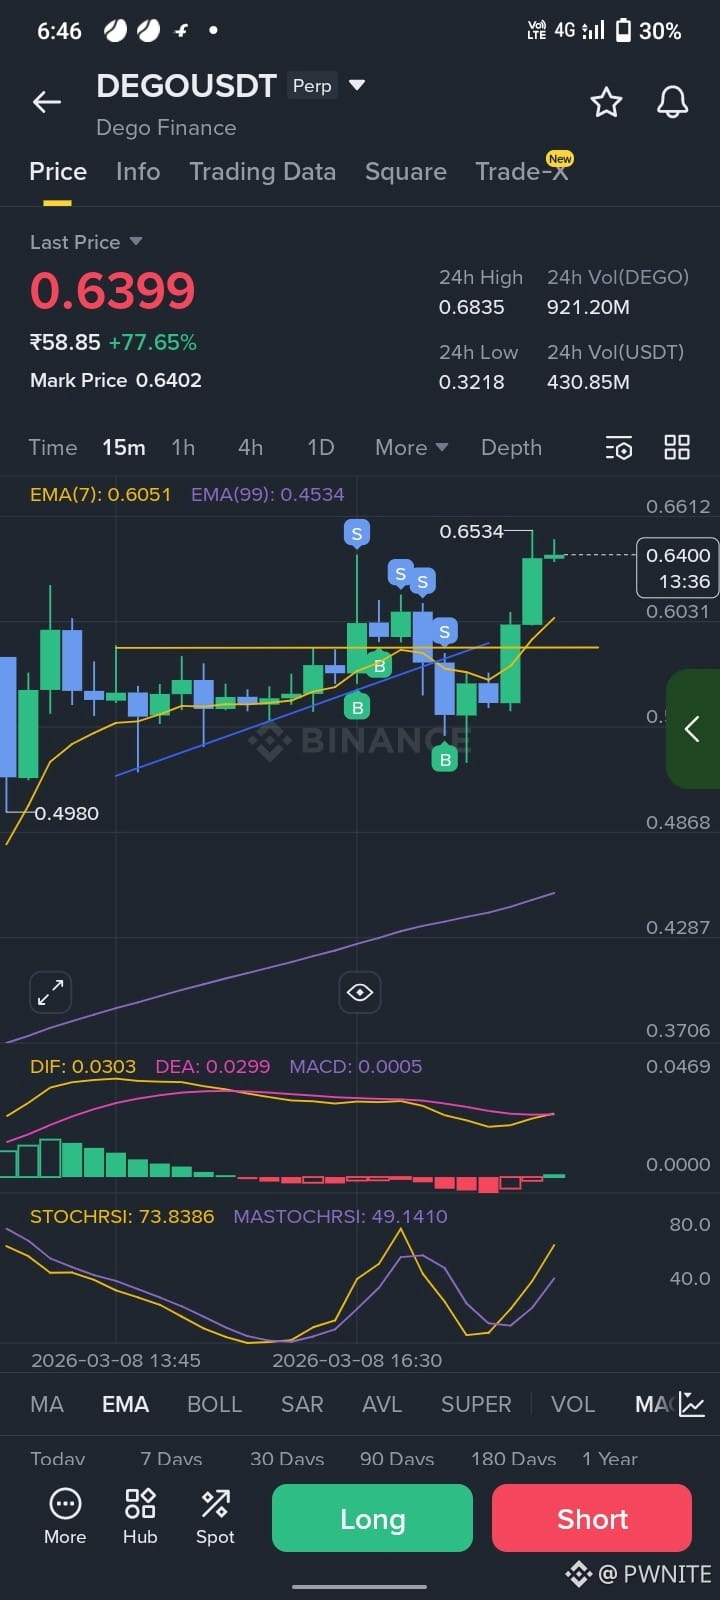
Task: Expand chart to fullscreen
Action: pos(50,992)
